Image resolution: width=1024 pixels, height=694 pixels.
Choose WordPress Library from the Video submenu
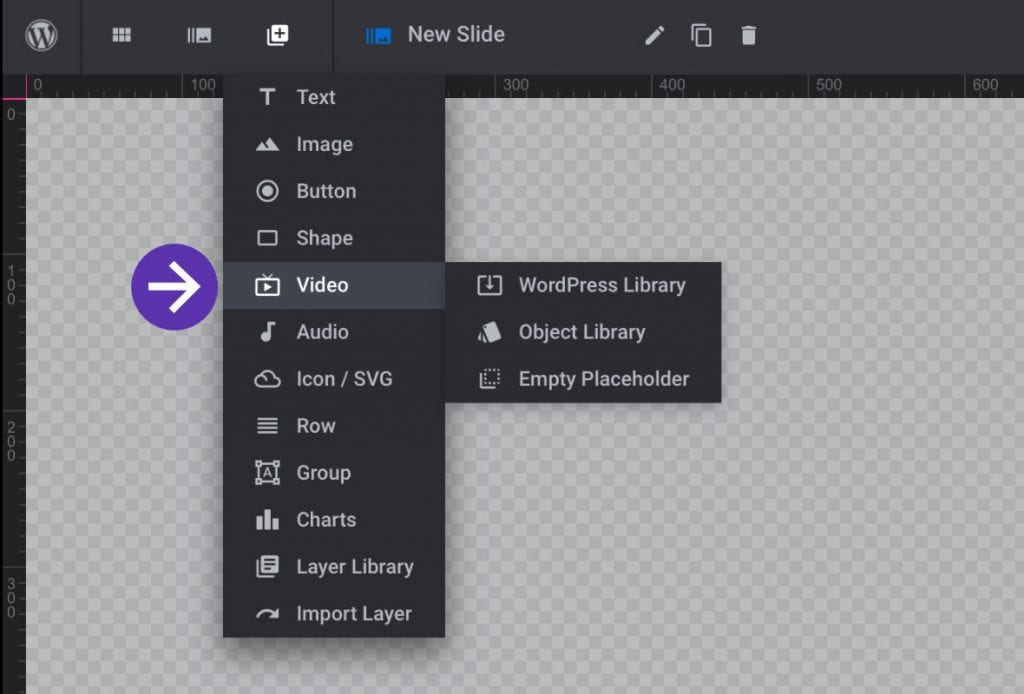[x=601, y=285]
